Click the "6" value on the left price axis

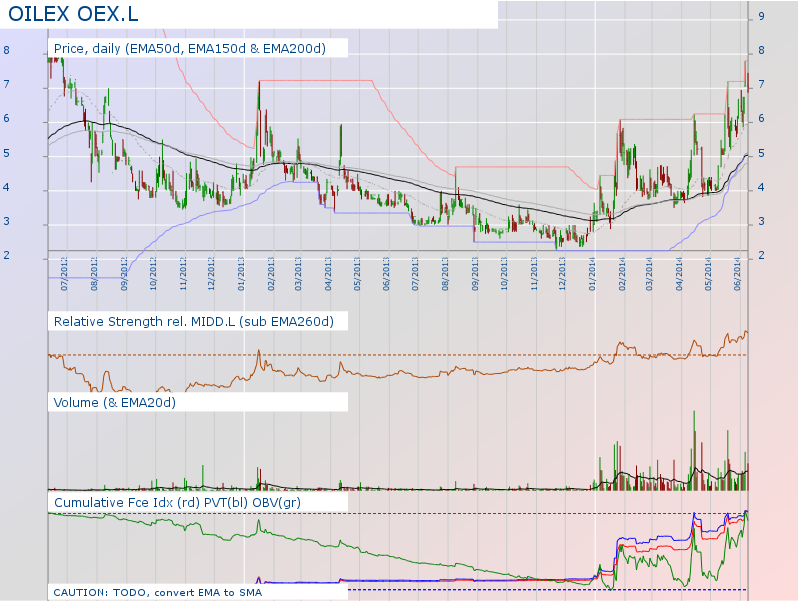click(7, 118)
